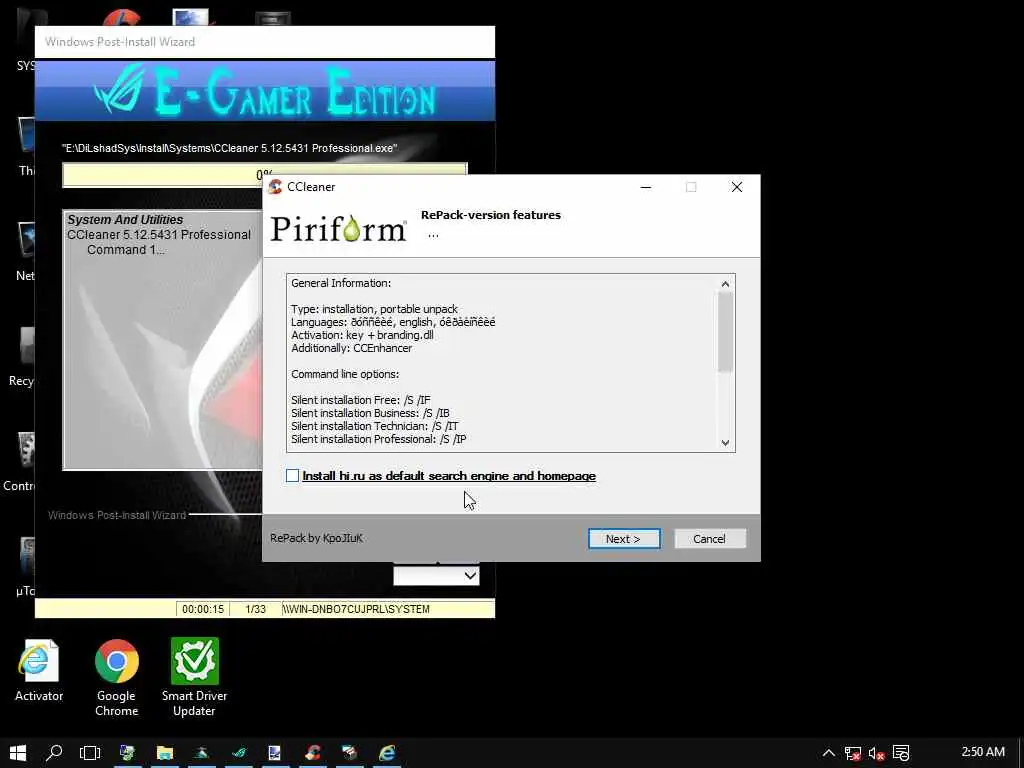Screen dimensions: 1024x768
Task: Click the network status tray icon
Action: click(852, 754)
